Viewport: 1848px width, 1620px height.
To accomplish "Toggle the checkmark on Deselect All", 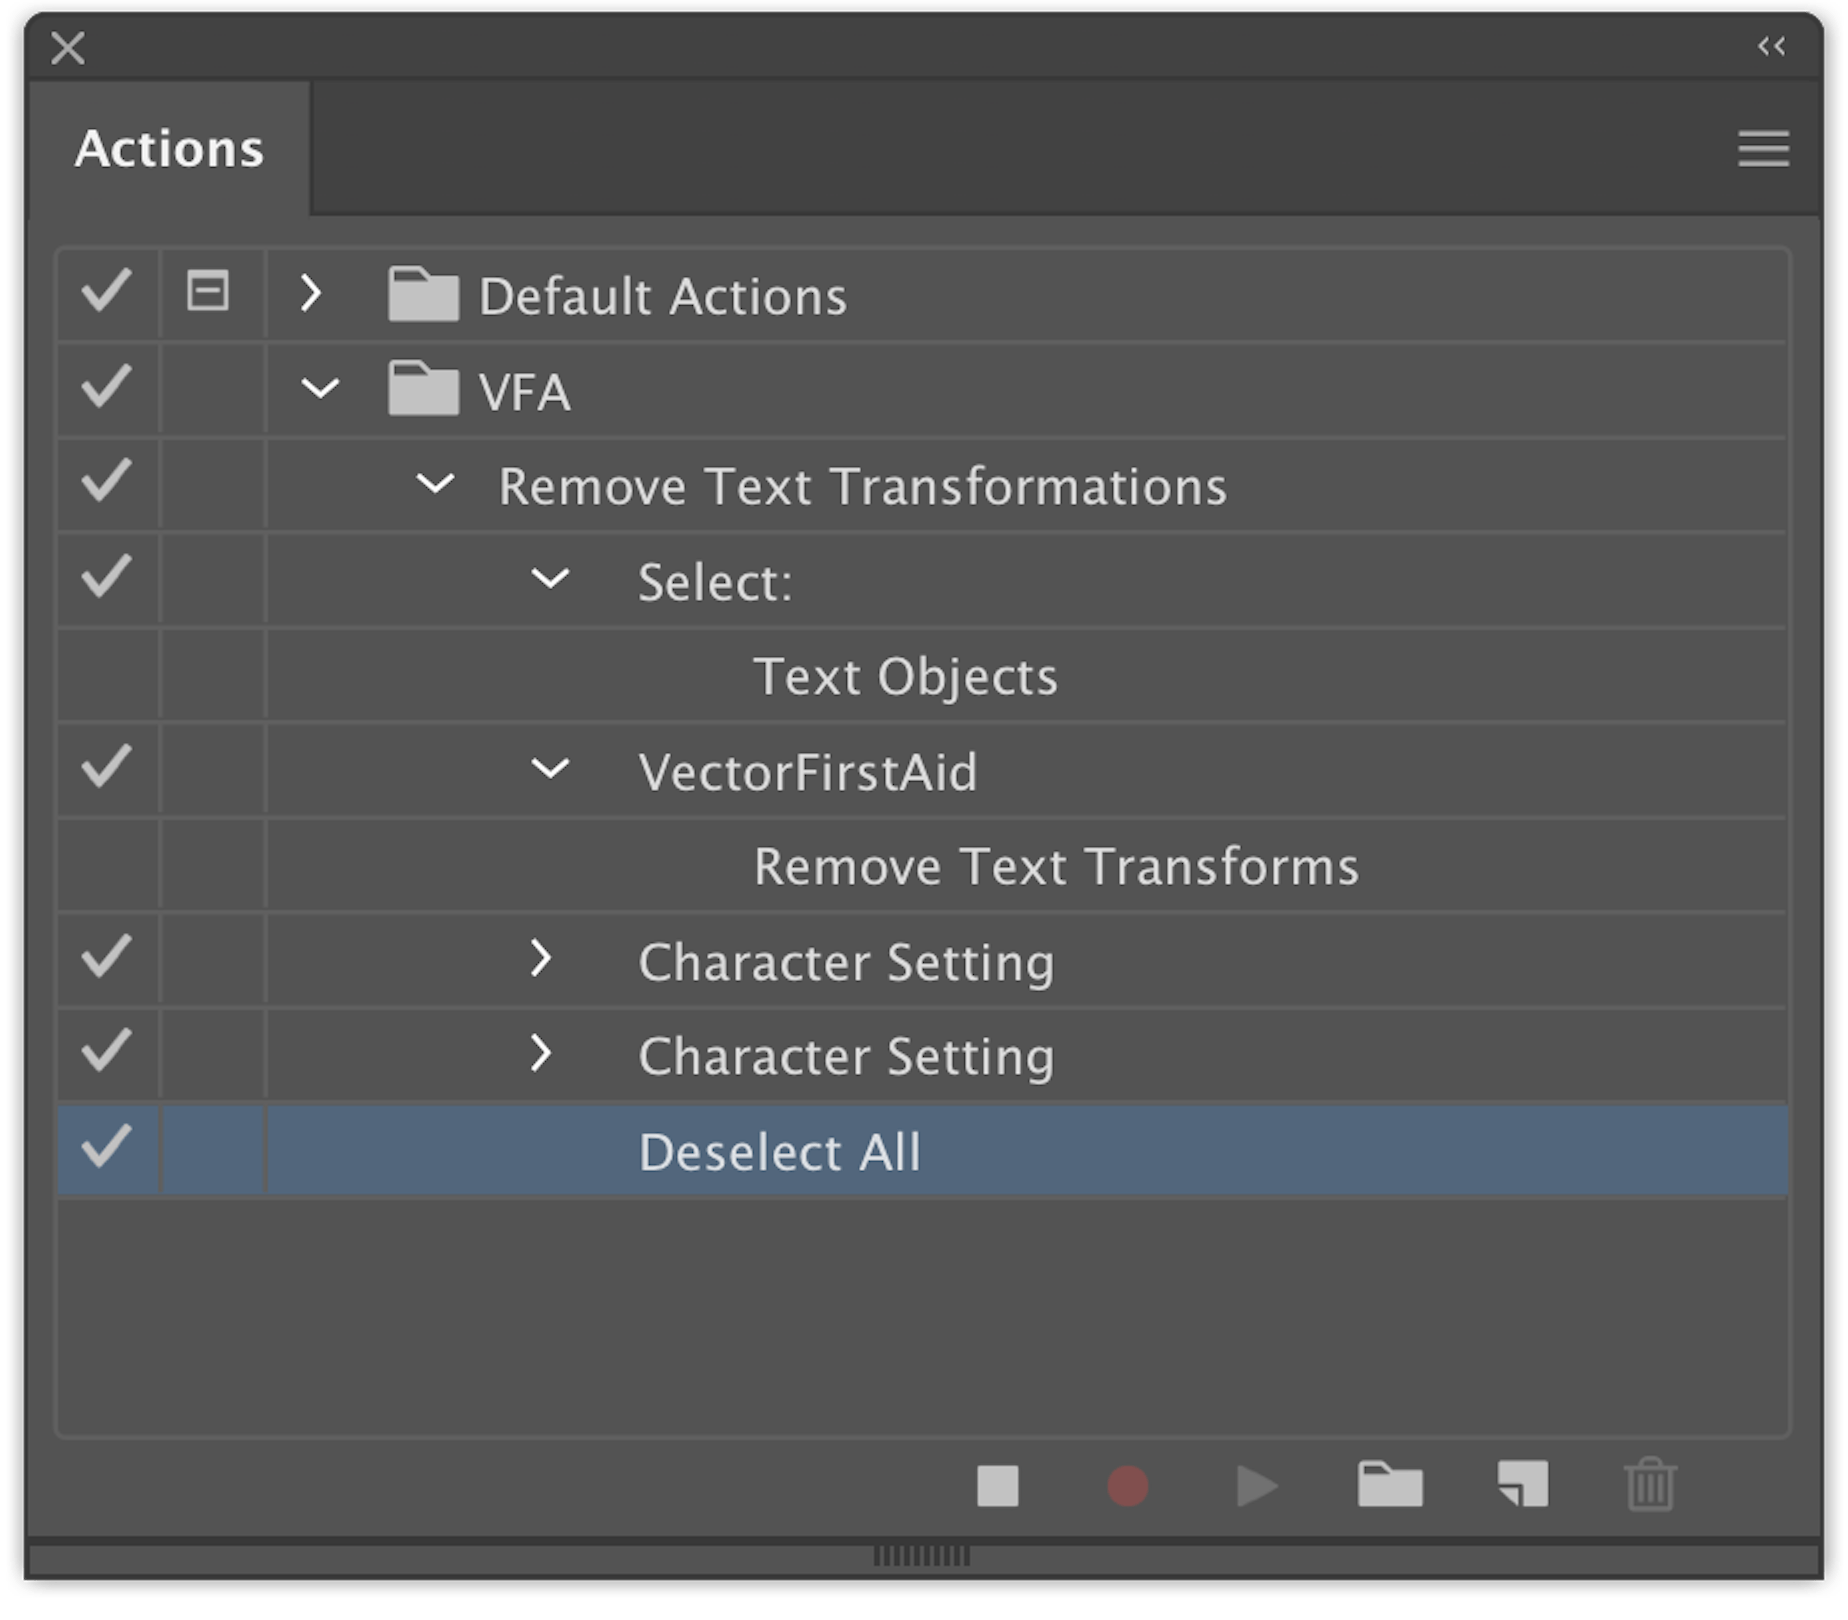I will pyautogui.click(x=106, y=1148).
